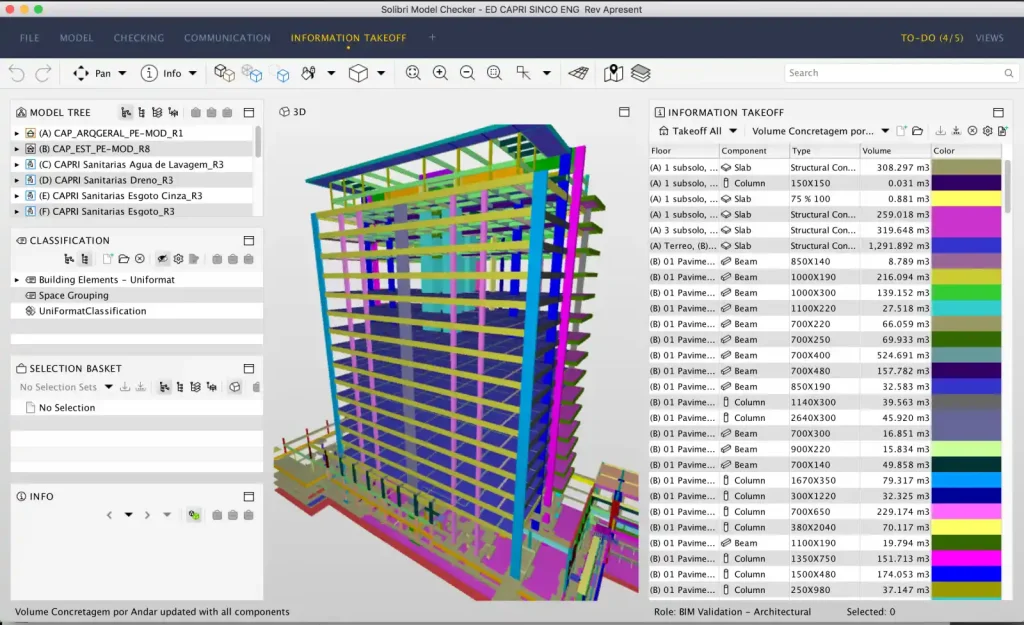Screen dimensions: 1024x625
Task: Toggle the 3D cube button in Selection Basket
Action: coord(234,387)
